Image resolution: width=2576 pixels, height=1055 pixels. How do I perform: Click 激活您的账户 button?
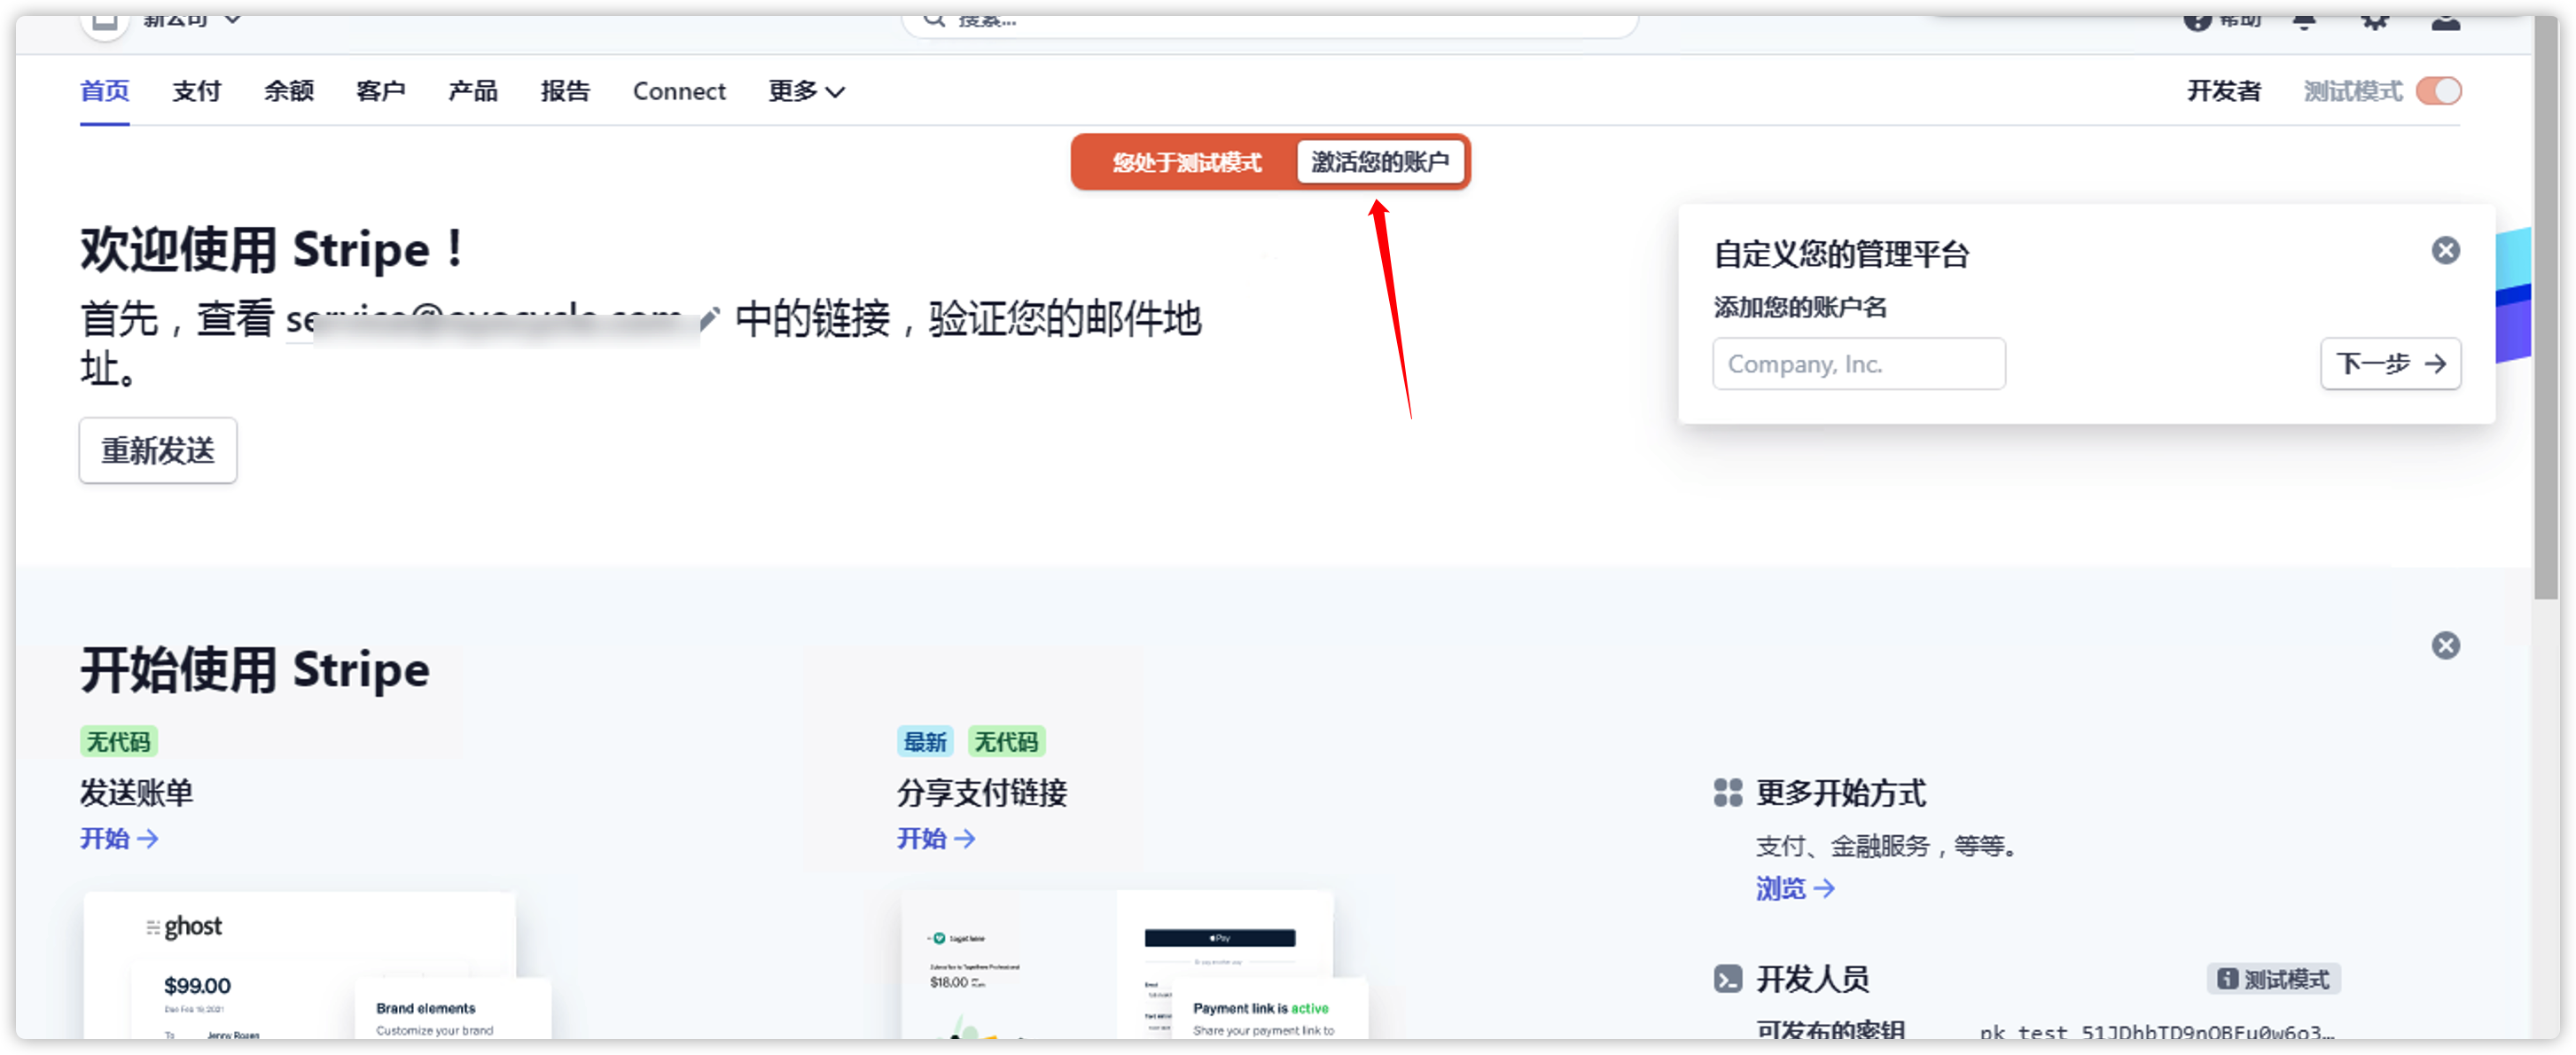coord(1382,162)
